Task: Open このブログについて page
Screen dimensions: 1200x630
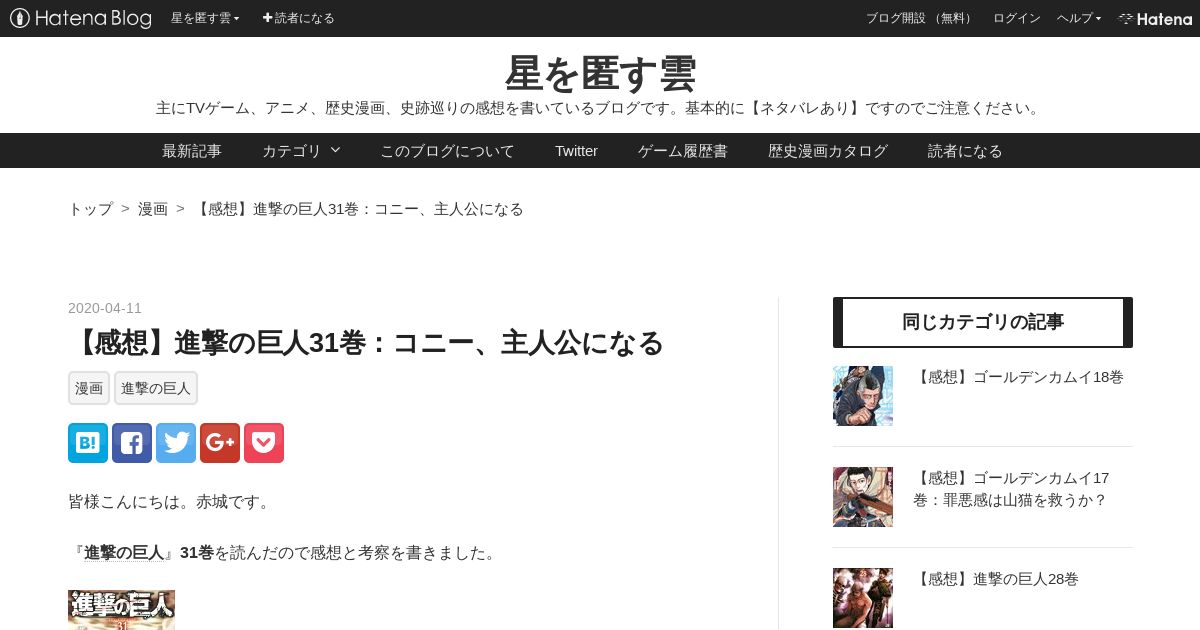Action: tap(447, 151)
